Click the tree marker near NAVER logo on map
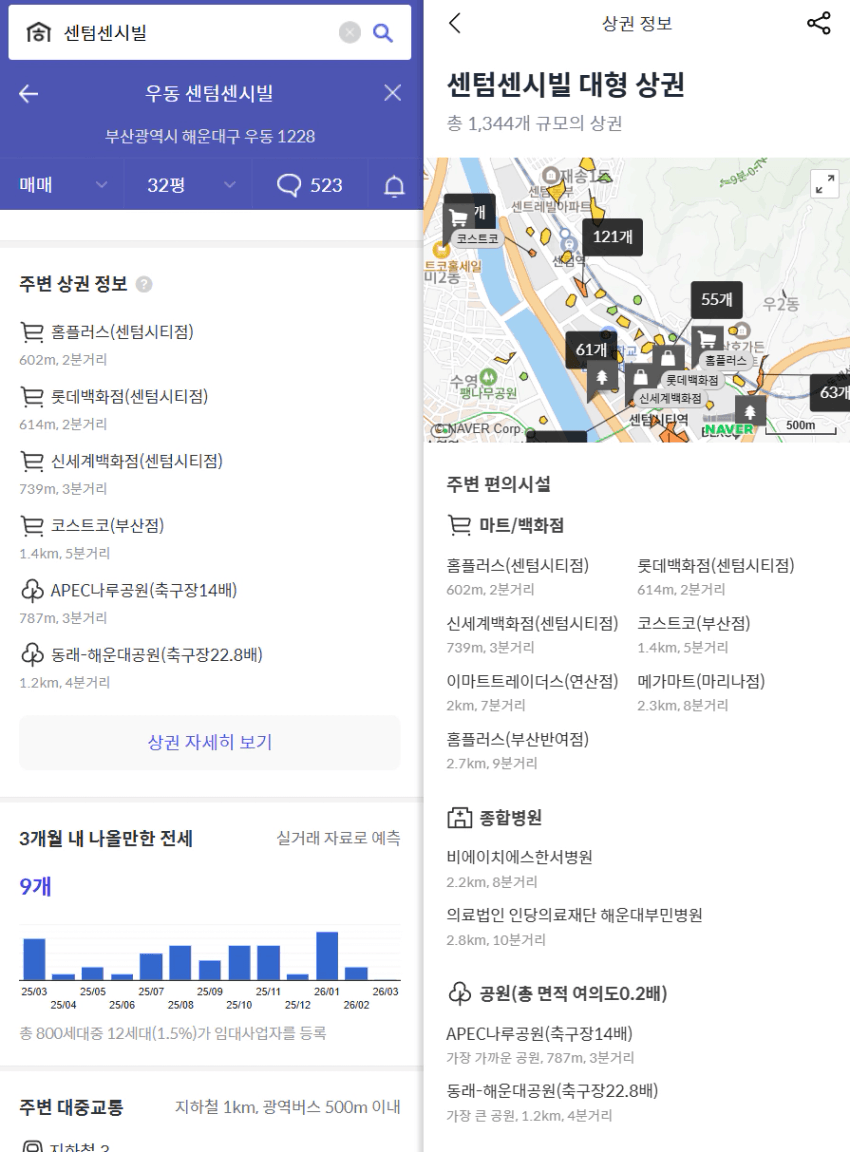Screen dimensions: 850x1152 click(x=750, y=412)
